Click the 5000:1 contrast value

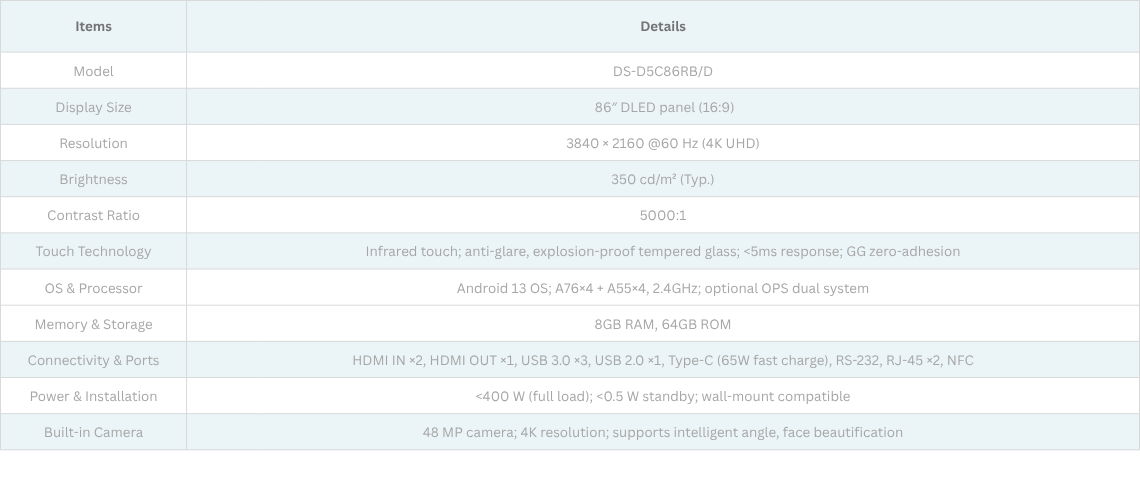(x=663, y=215)
